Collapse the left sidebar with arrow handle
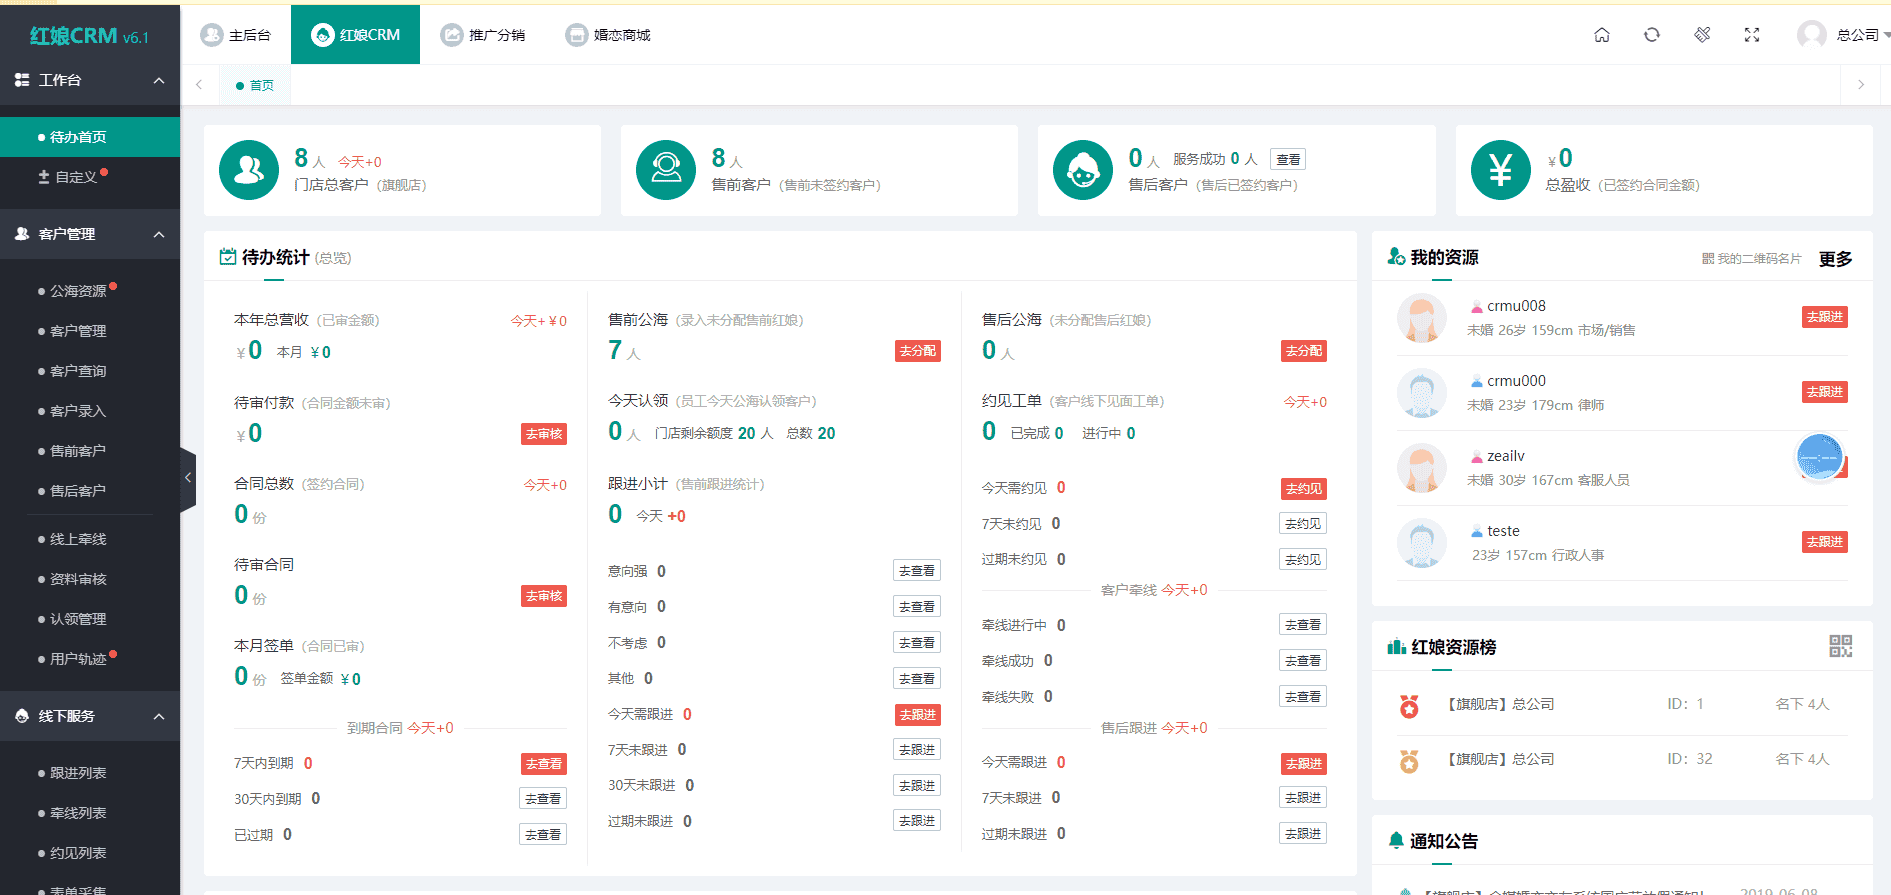This screenshot has height=895, width=1891. 188,478
